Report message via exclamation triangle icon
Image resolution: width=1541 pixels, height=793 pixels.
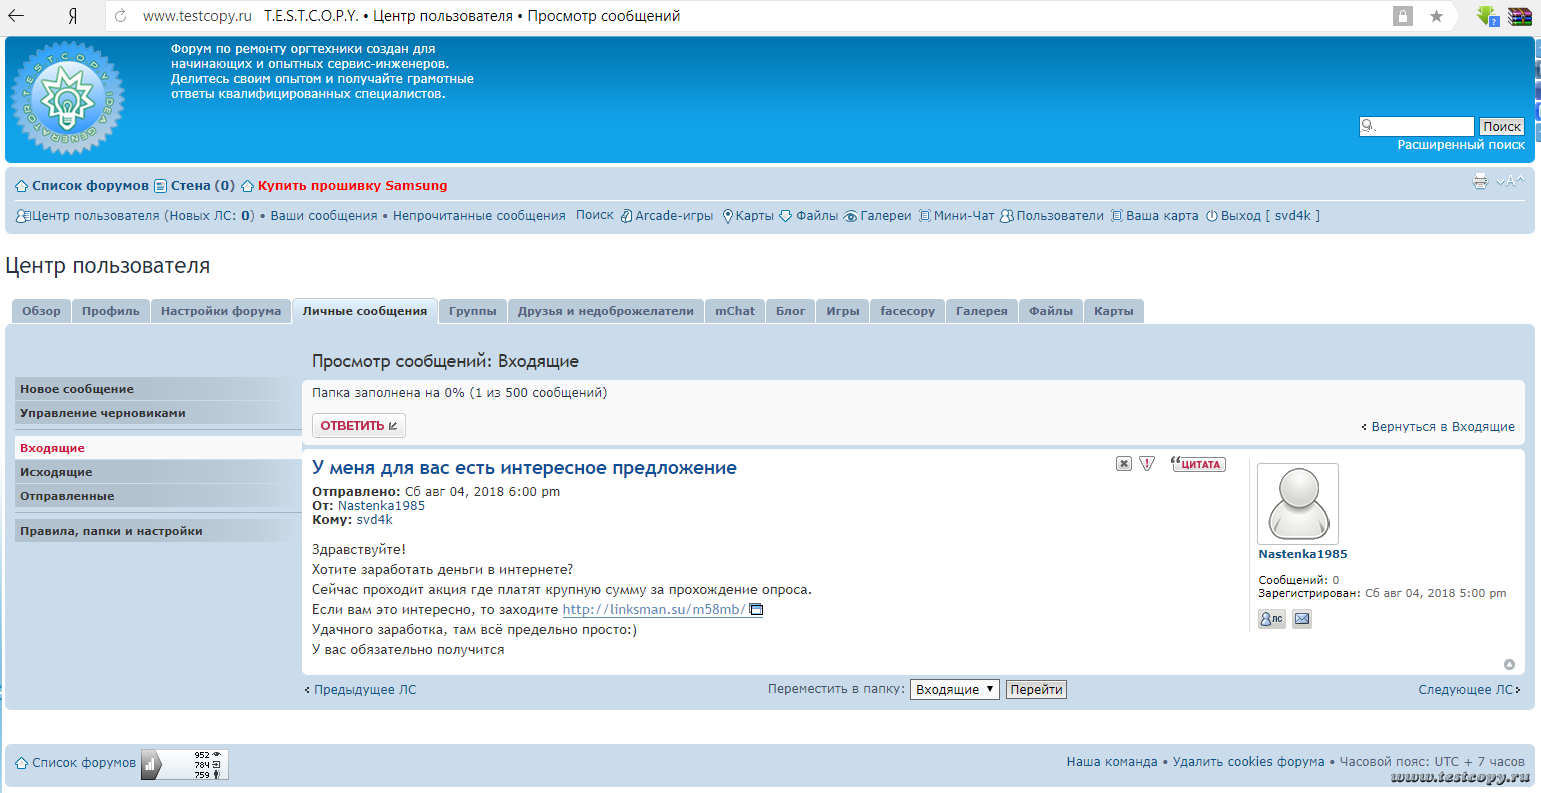pos(1147,464)
